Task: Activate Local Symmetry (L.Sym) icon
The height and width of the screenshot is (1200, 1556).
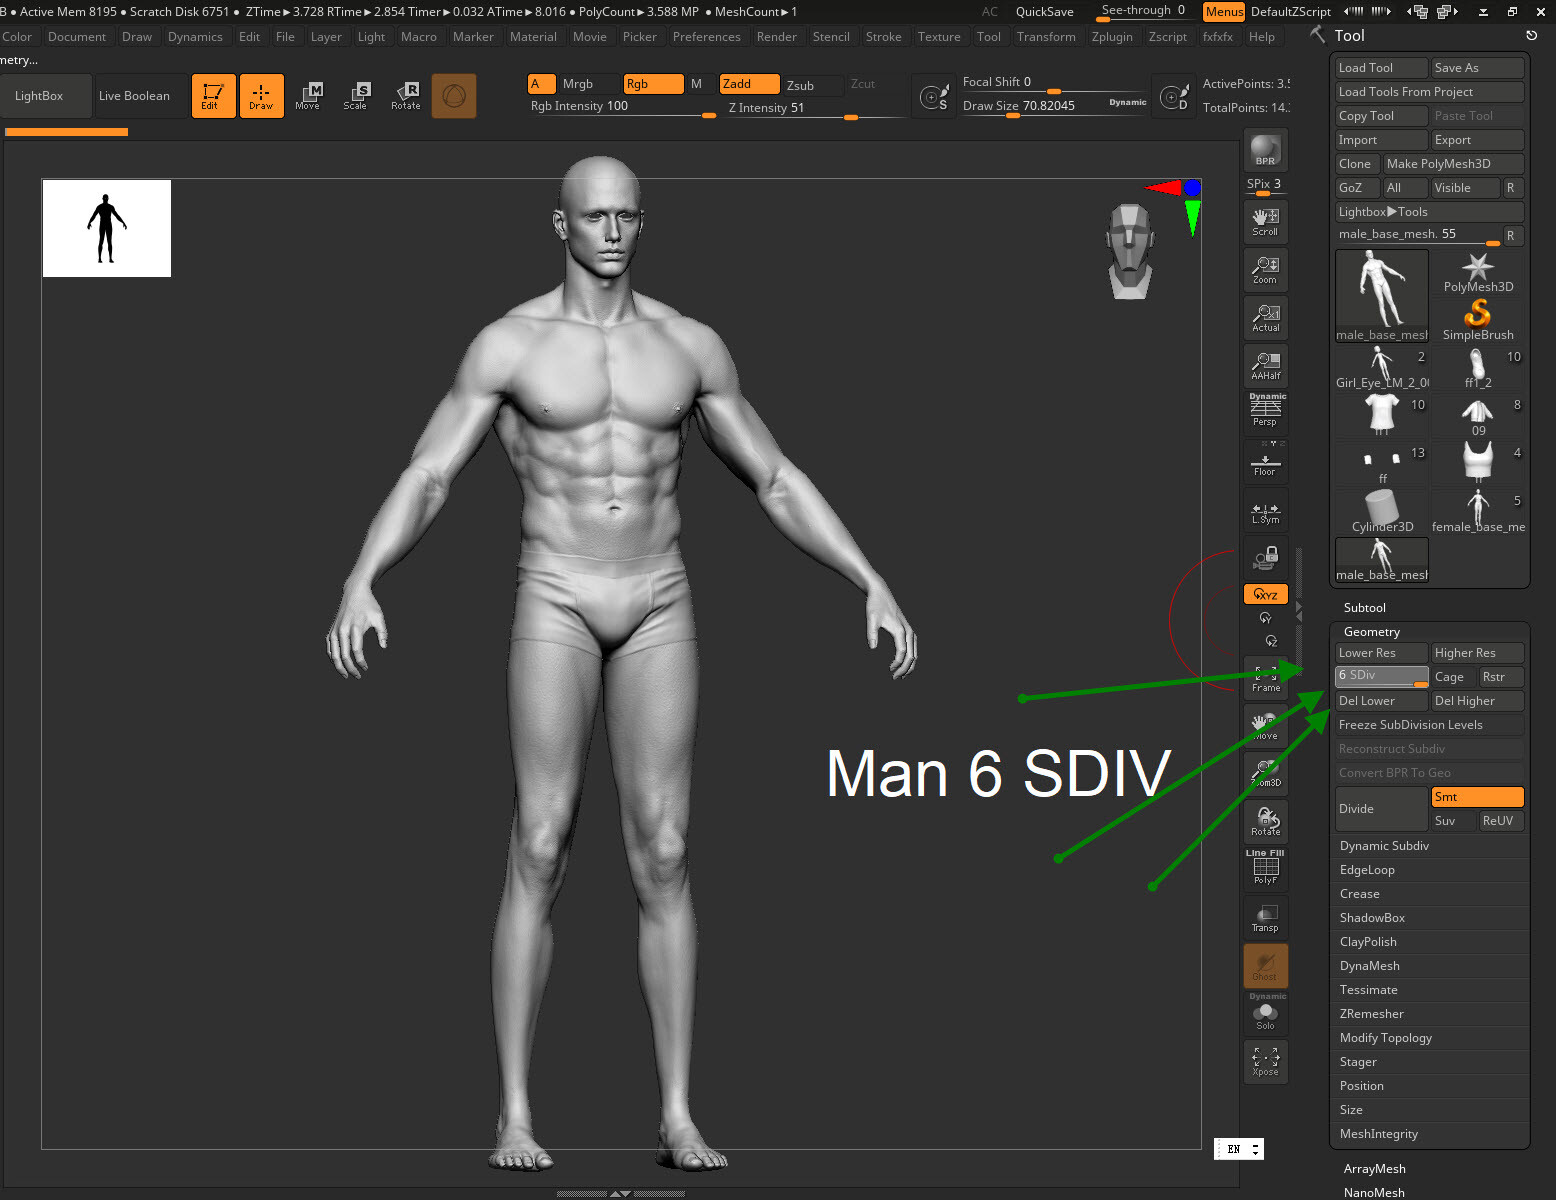Action: [1265, 510]
